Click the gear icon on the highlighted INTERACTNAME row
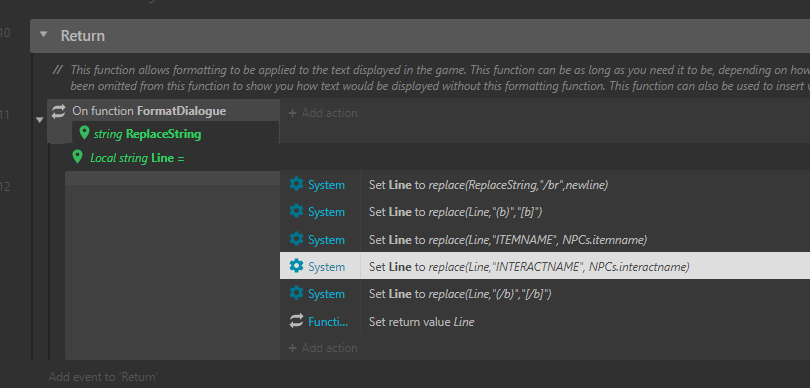The width and height of the screenshot is (810, 388). 296,266
